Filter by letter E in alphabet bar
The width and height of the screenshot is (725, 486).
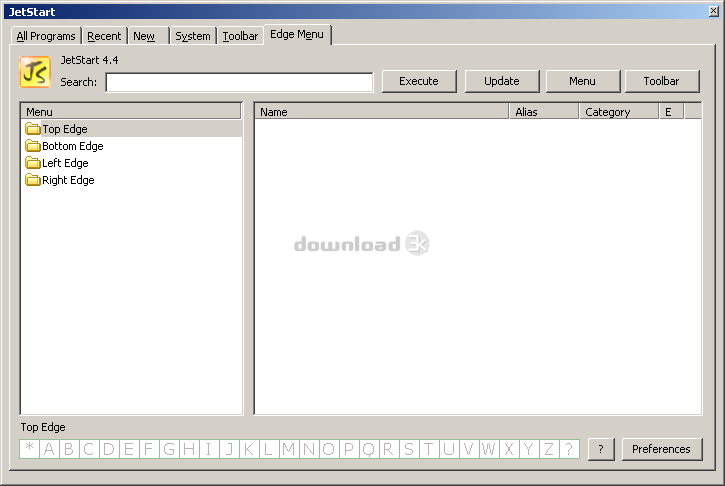pyautogui.click(x=129, y=449)
